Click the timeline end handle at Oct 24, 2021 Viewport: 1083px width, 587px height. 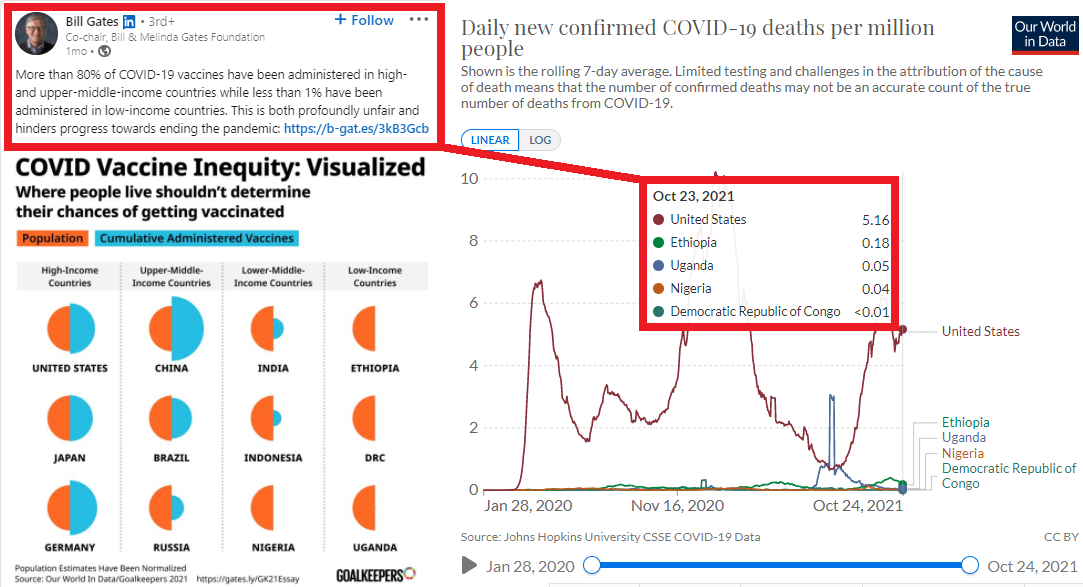[x=968, y=566]
